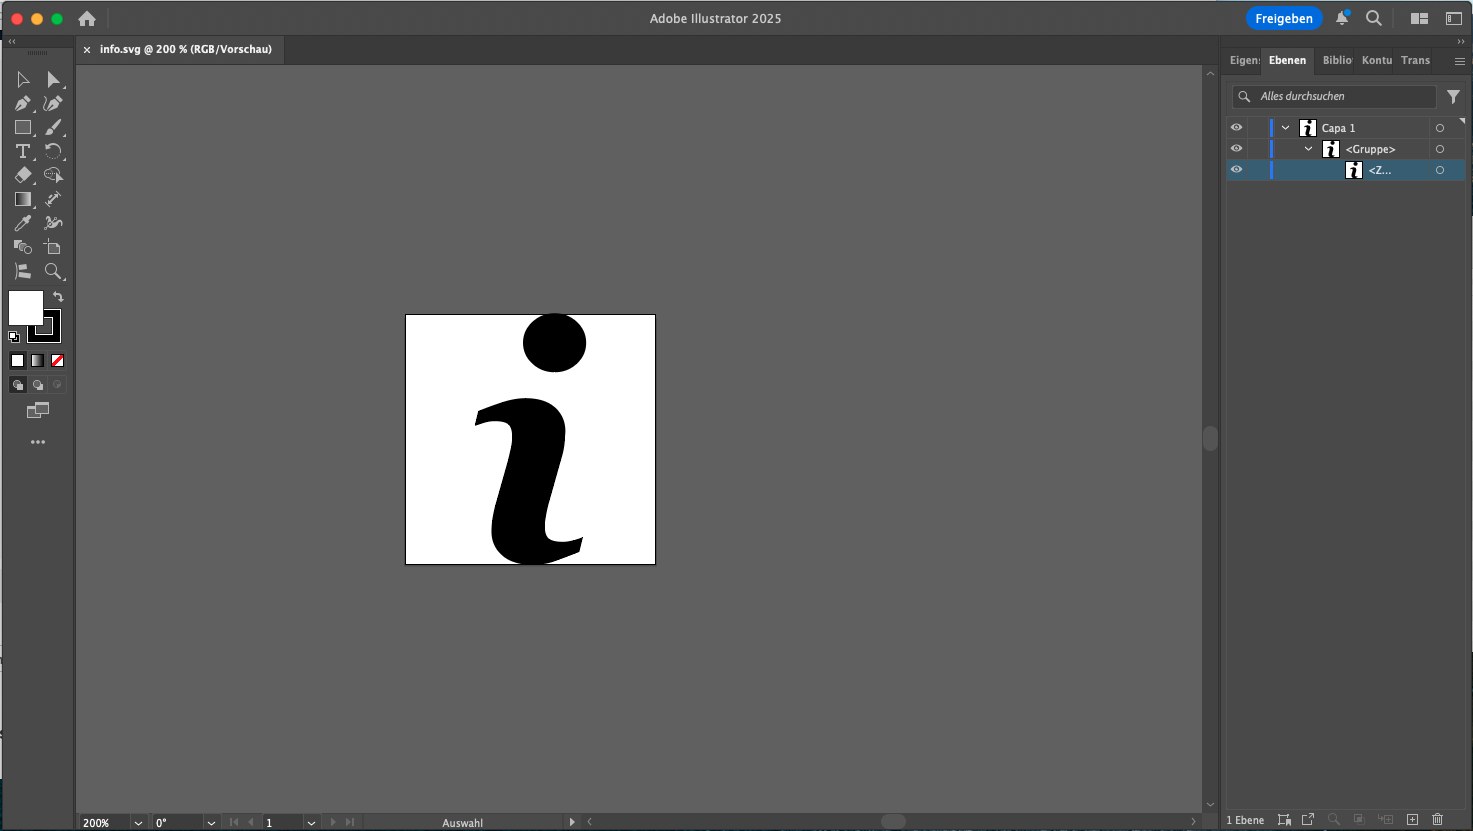Select the Direct Selection tool

coord(53,80)
